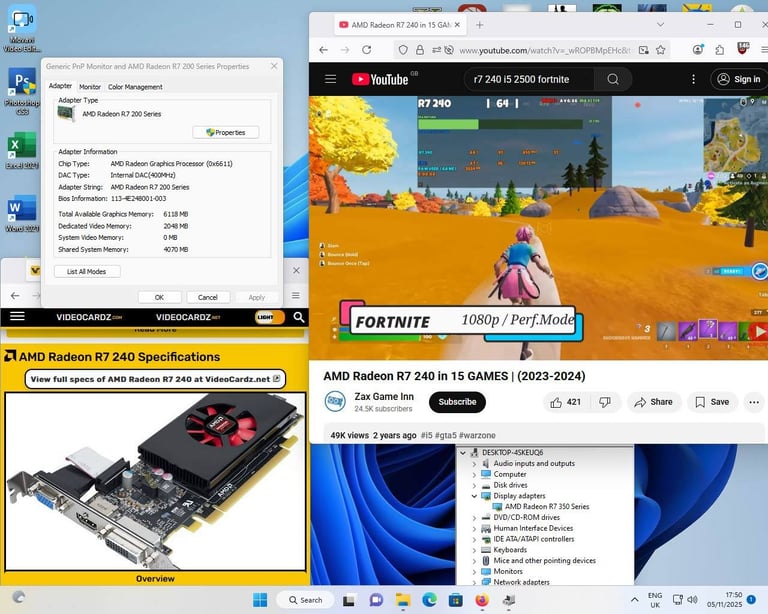Click the YouTube search magnifier button

pos(613,79)
